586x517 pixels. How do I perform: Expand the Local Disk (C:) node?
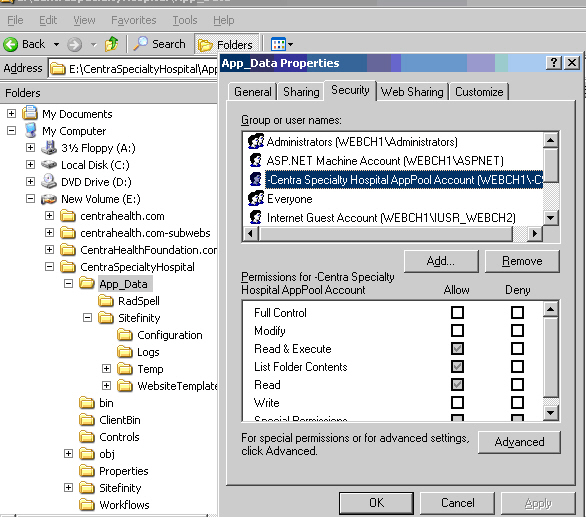tap(30, 164)
